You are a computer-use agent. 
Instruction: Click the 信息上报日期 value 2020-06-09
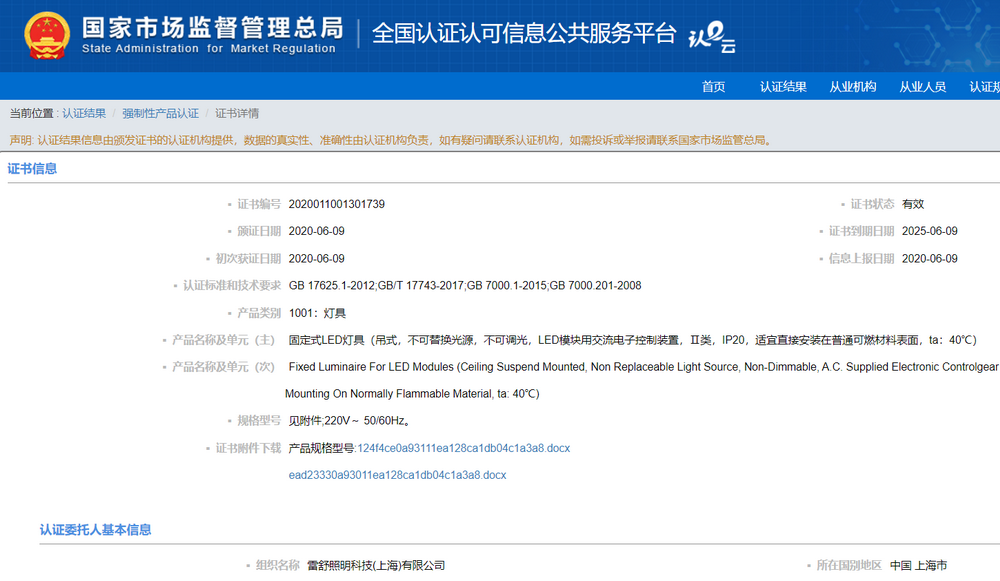pos(929,258)
